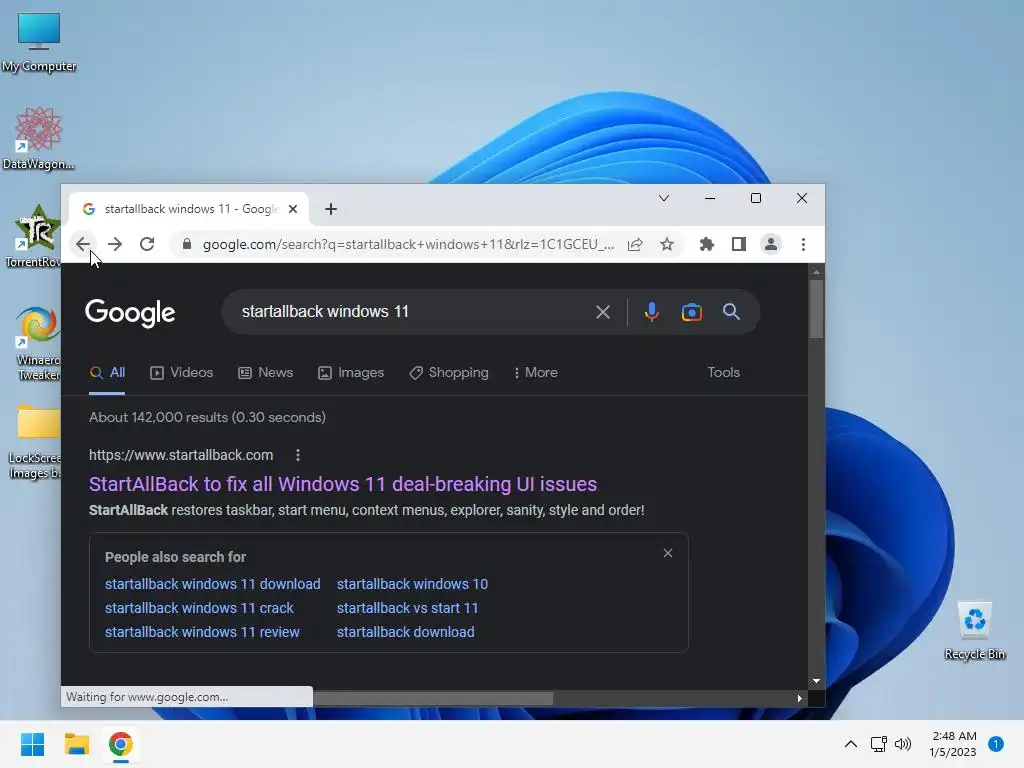The width and height of the screenshot is (1024, 768).
Task: Show hidden system tray icons chevron
Action: [x=850, y=744]
